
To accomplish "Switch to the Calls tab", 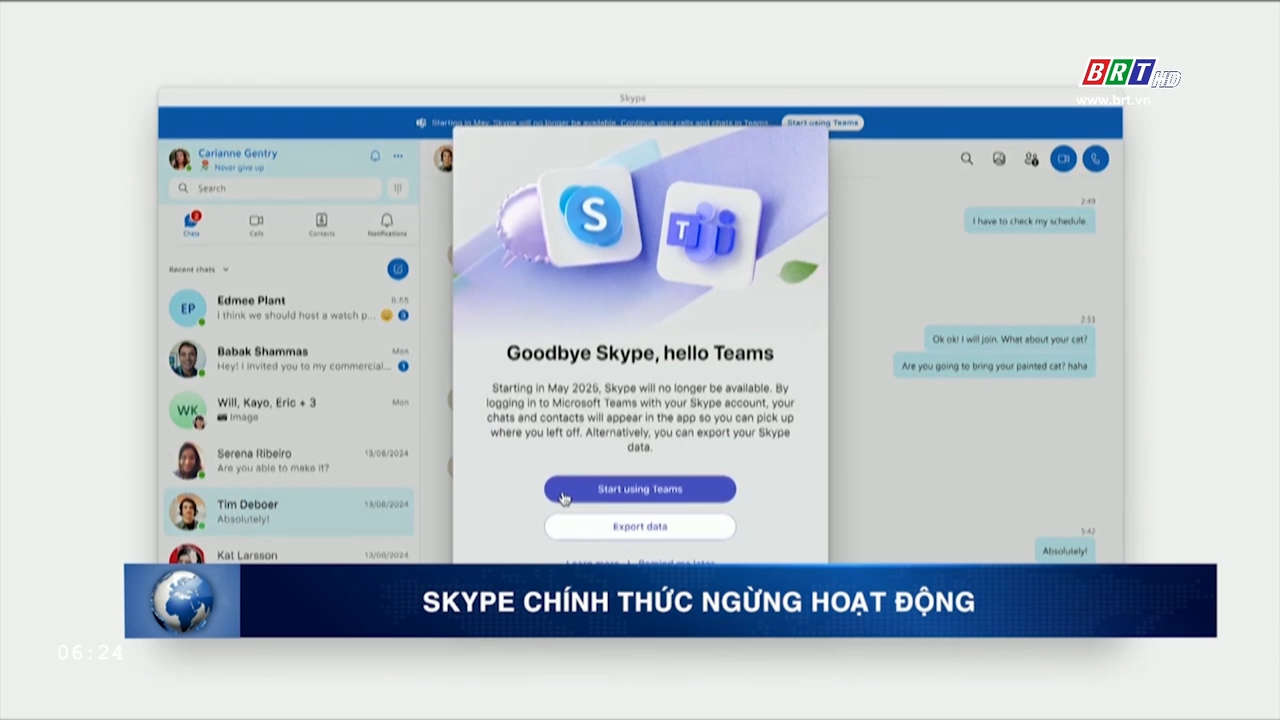I will coord(256,224).
